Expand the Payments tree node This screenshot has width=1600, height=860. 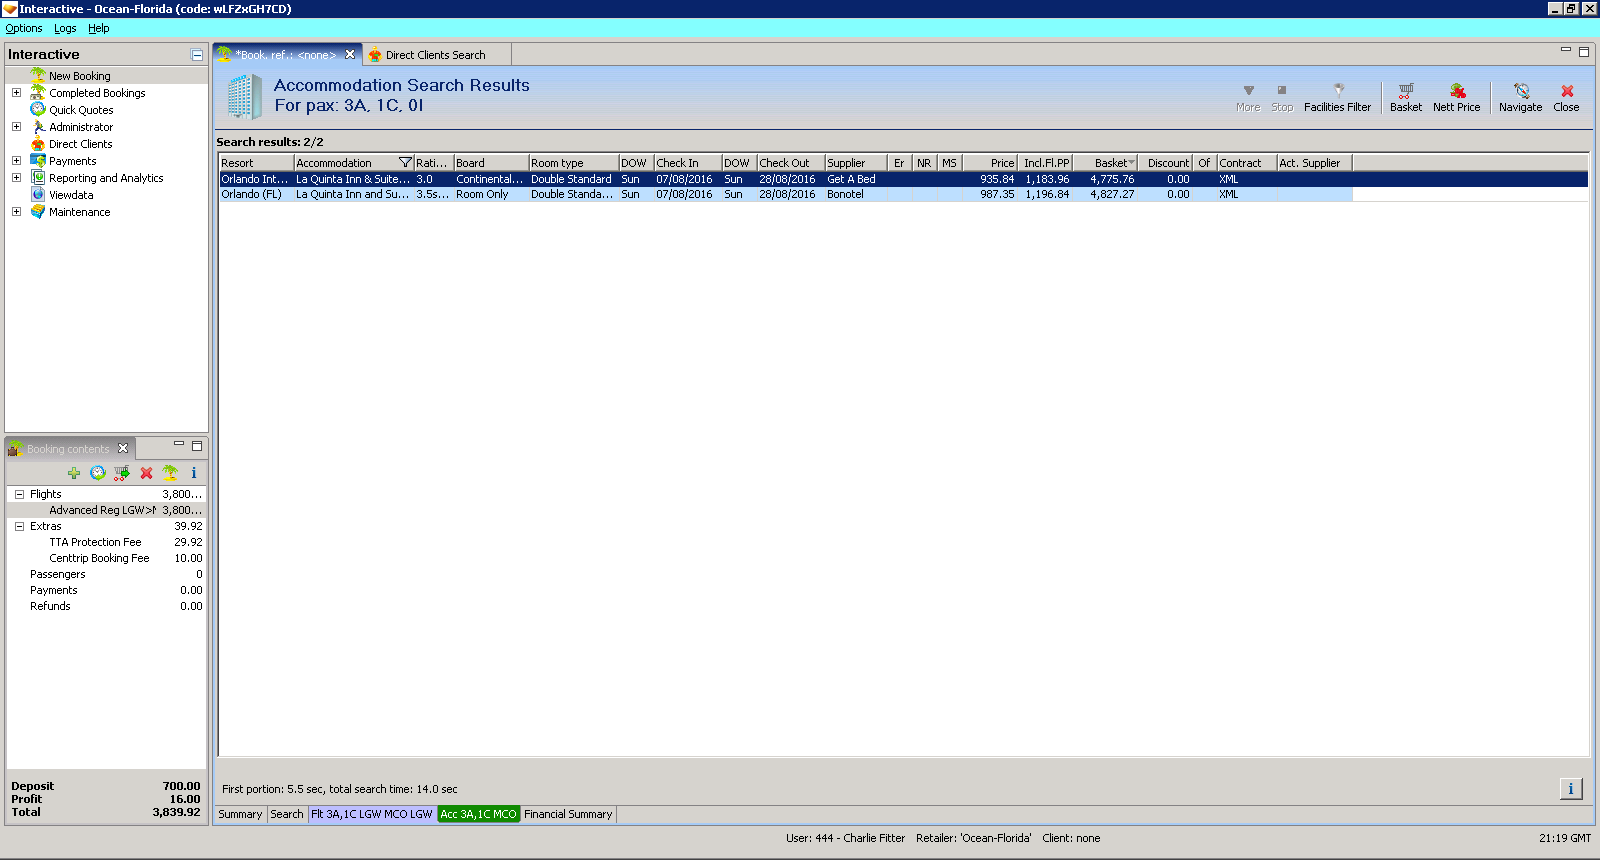tap(16, 160)
